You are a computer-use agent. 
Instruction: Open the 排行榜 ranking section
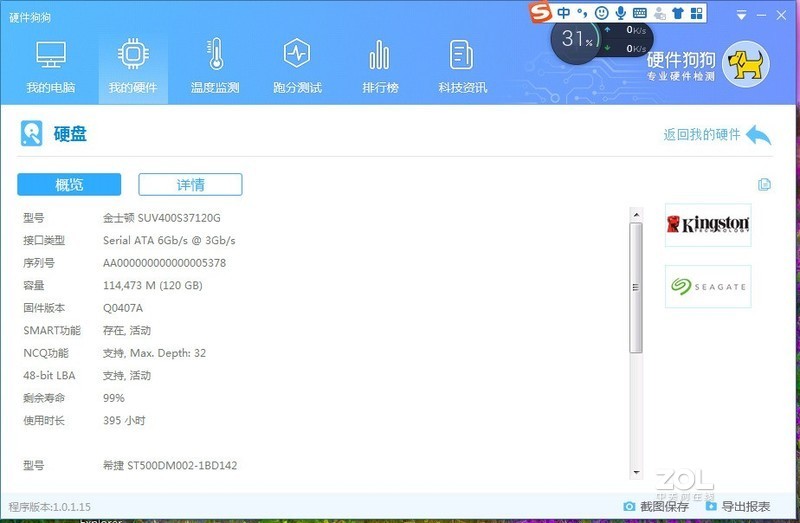coord(380,66)
